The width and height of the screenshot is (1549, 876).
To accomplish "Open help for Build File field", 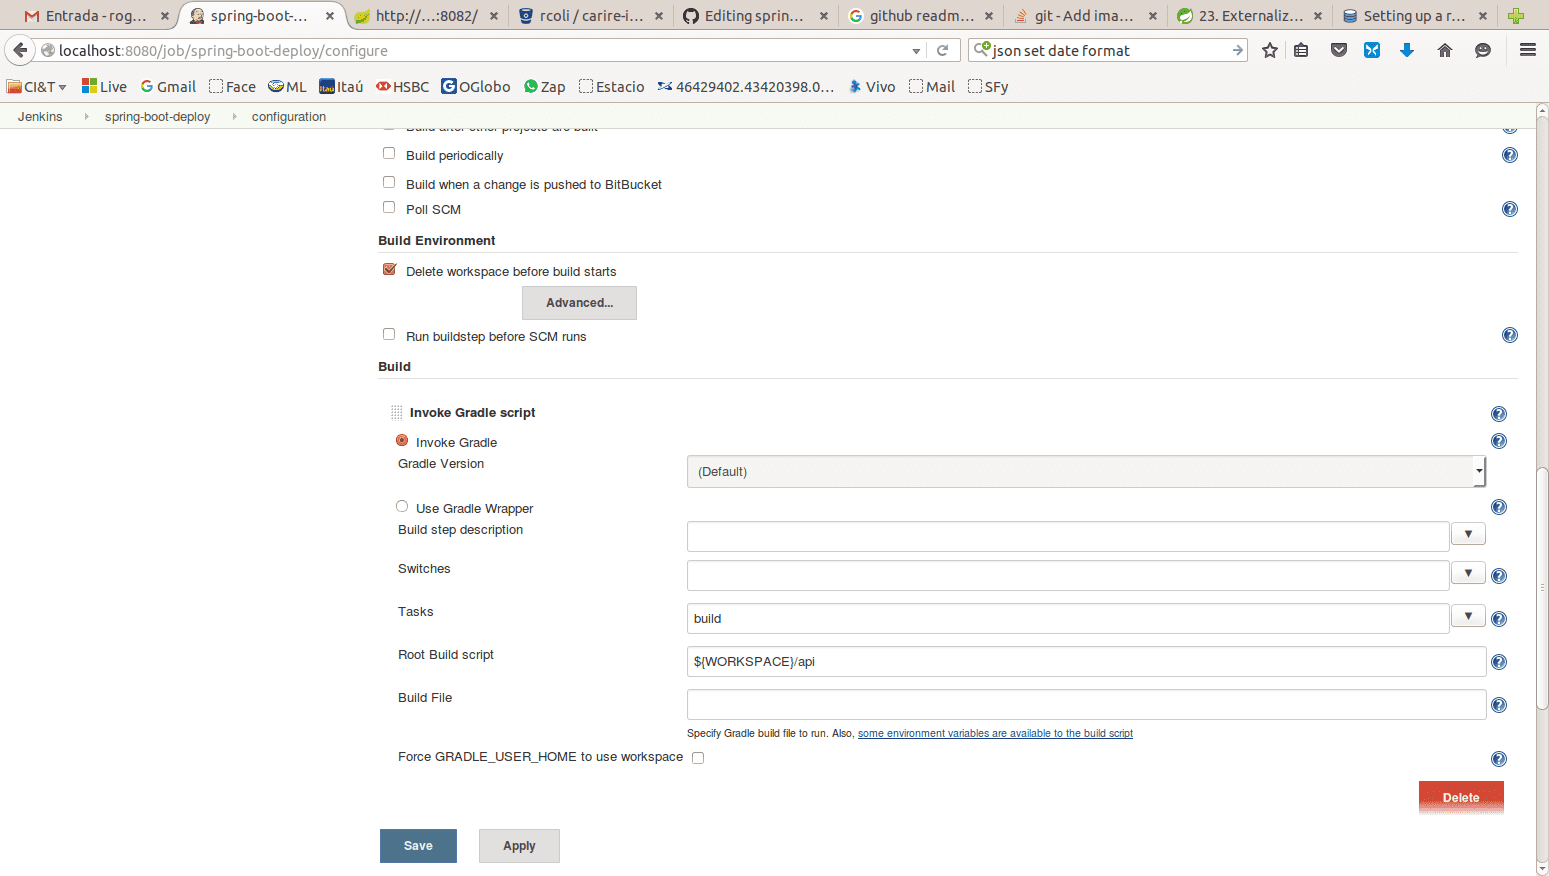I will coord(1499,705).
